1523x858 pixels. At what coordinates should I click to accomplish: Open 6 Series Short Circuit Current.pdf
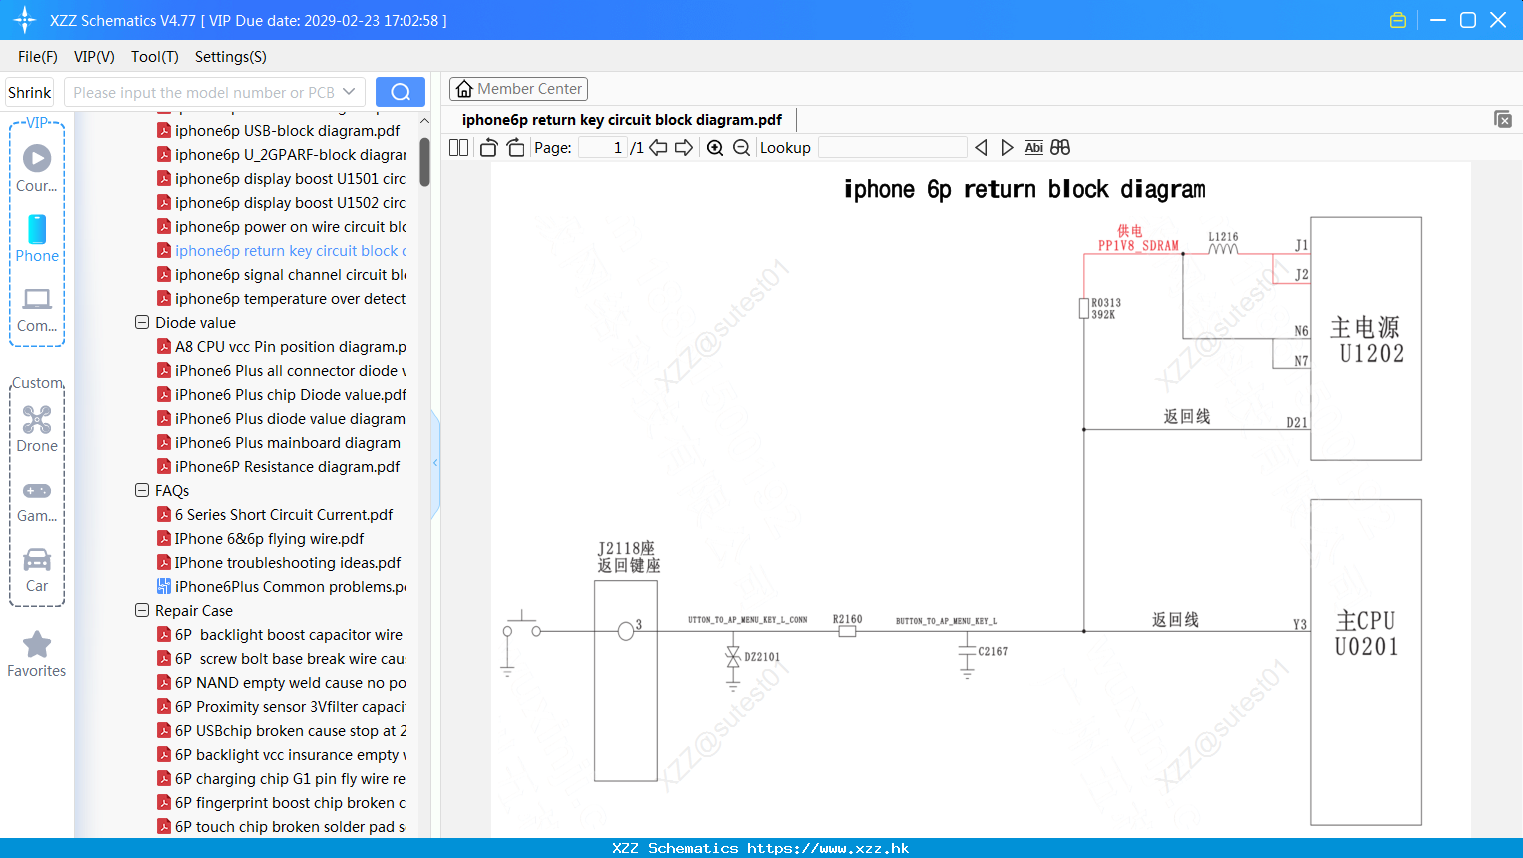pyautogui.click(x=275, y=515)
